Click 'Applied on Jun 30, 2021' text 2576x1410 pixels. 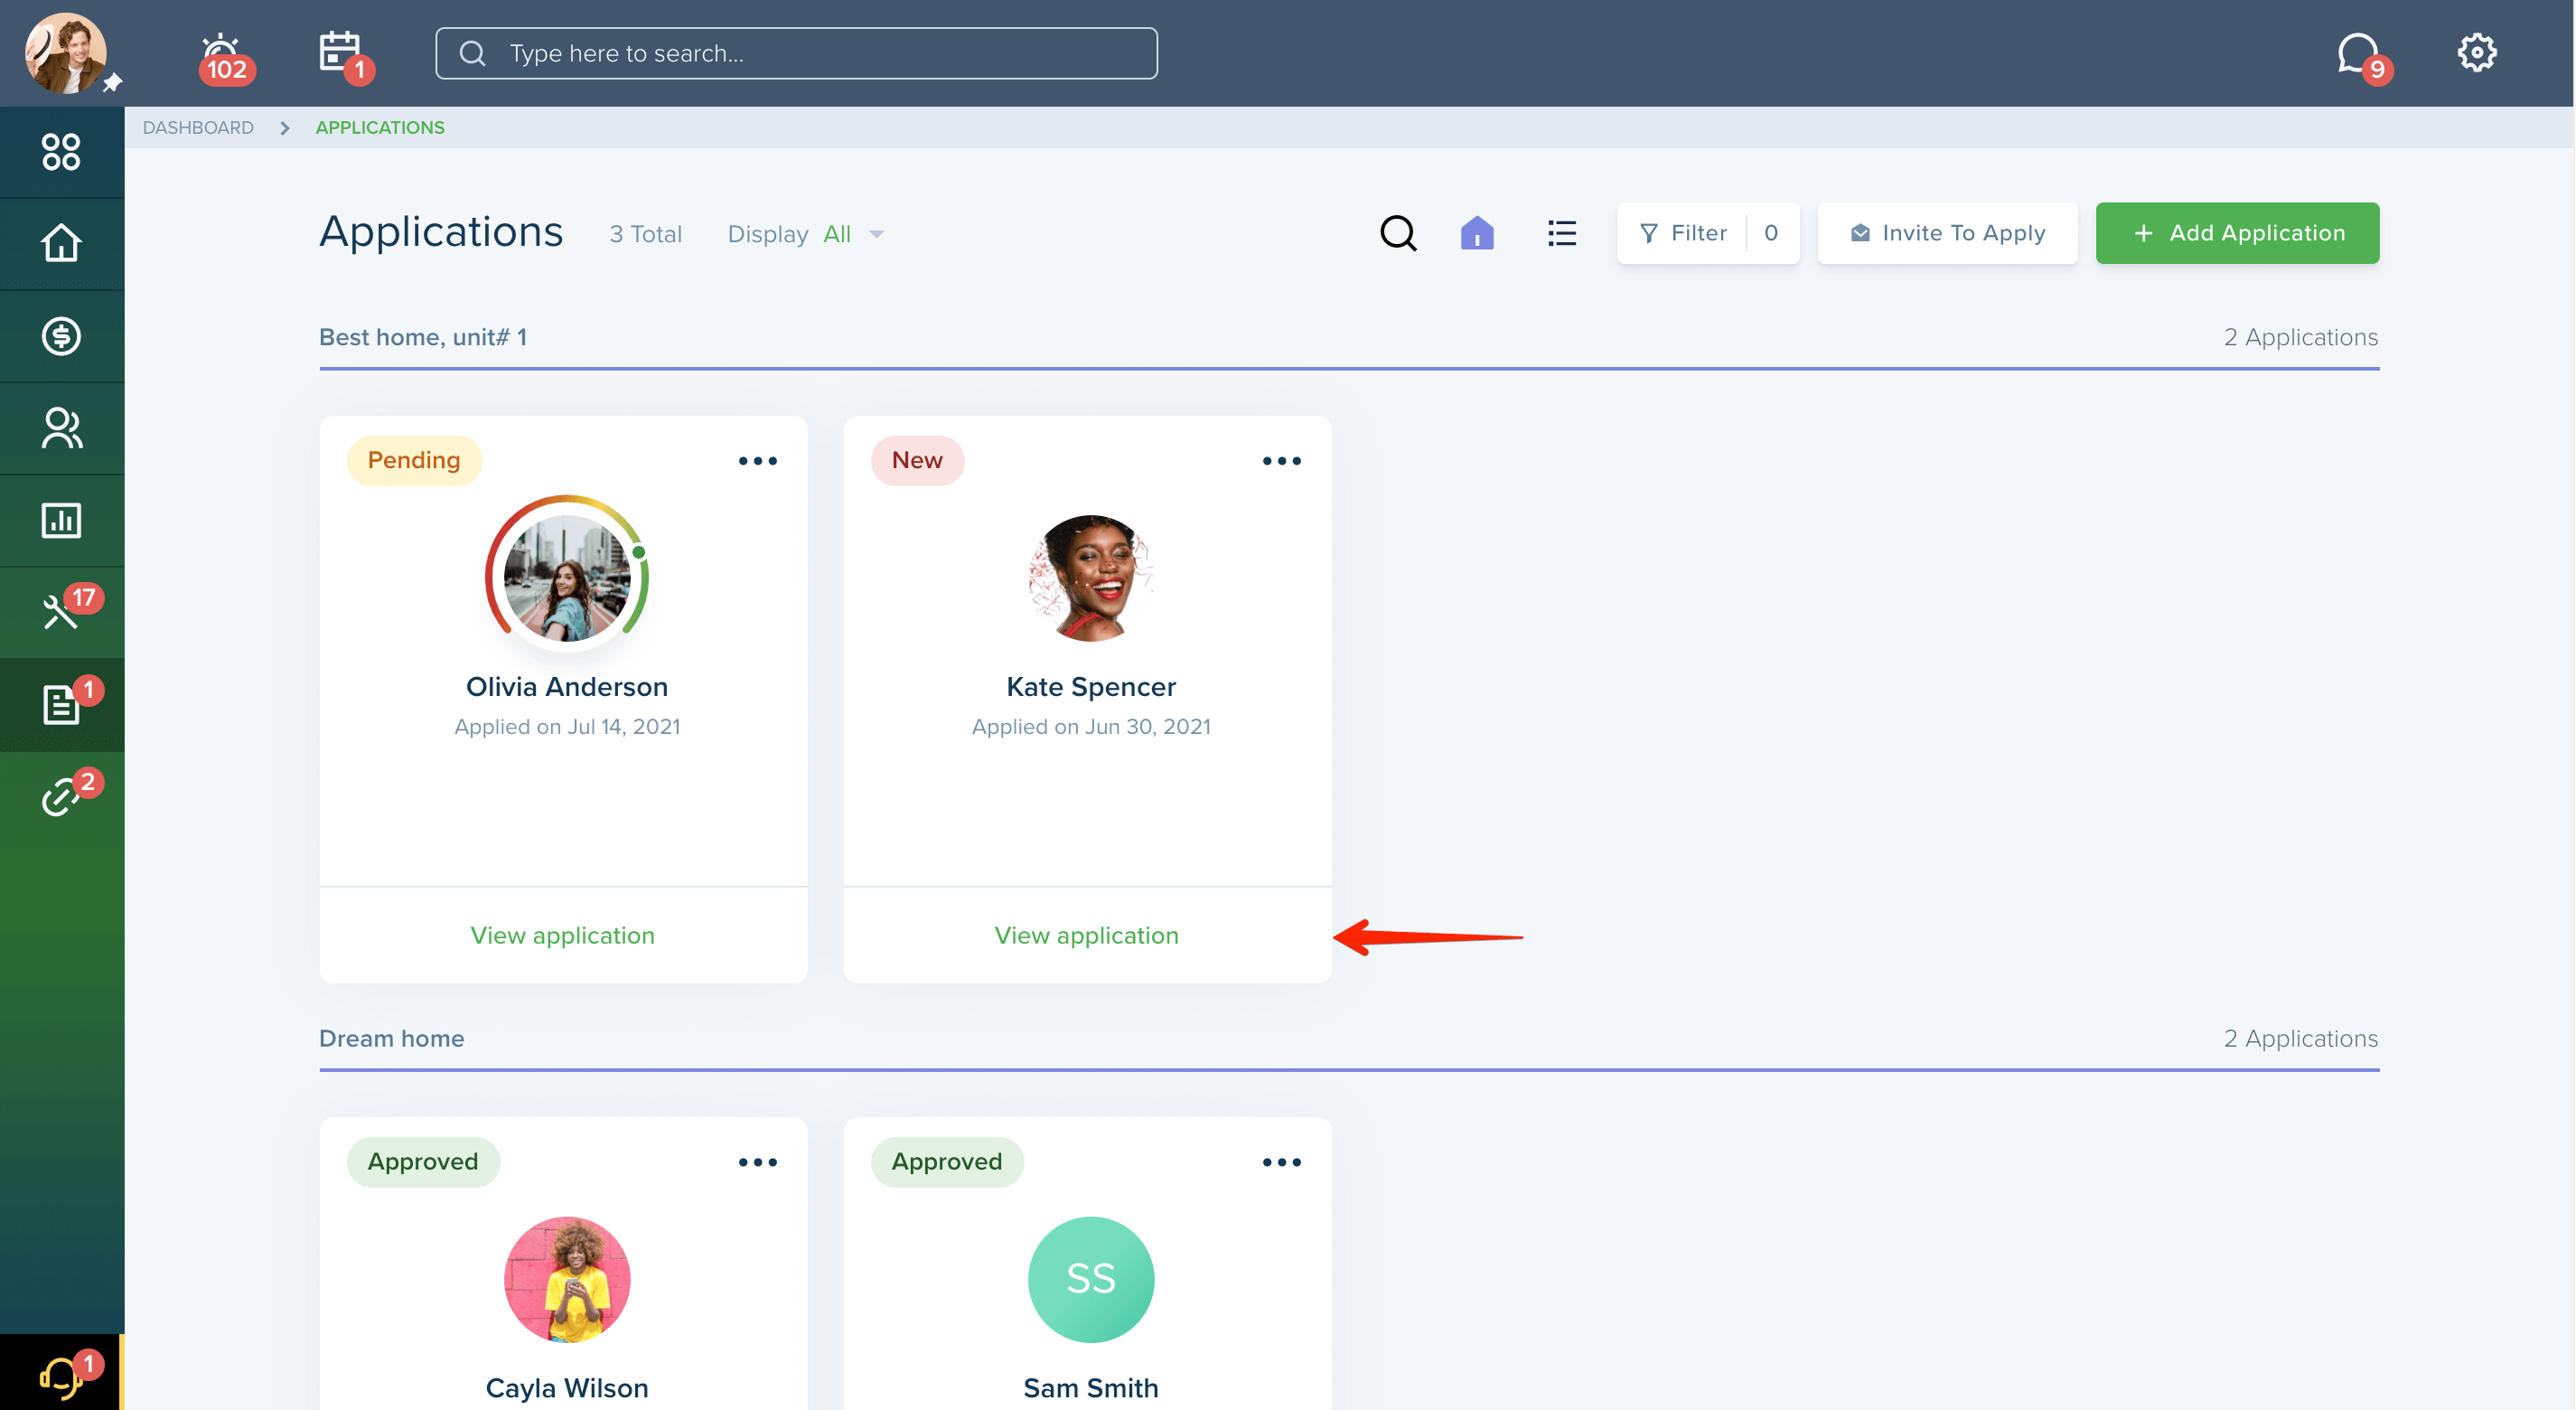tap(1091, 726)
